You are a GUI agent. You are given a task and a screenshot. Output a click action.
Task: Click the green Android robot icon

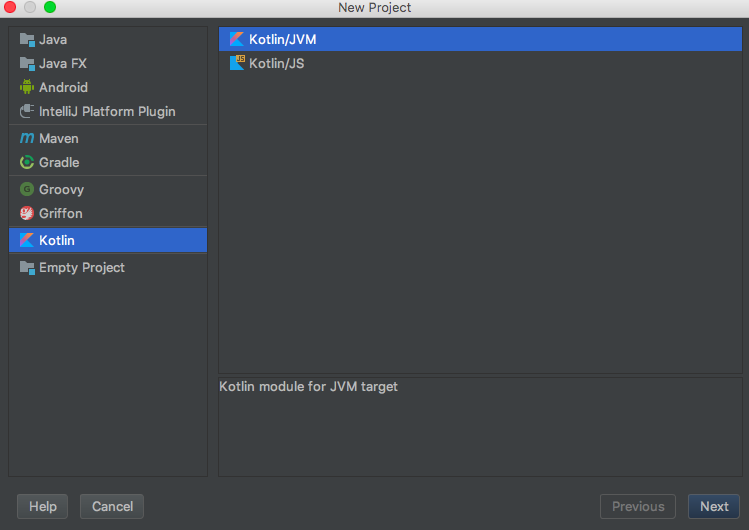[27, 87]
